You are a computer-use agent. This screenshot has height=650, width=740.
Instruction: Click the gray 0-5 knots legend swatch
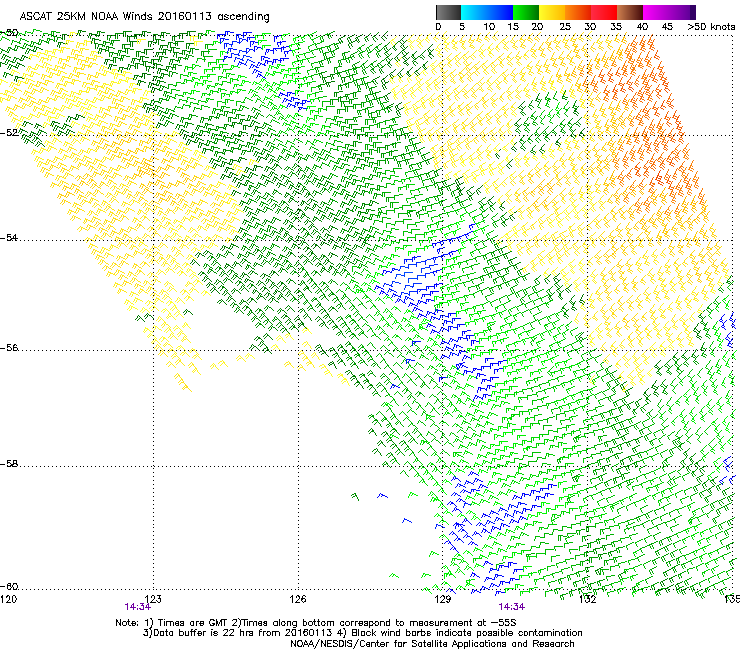tap(448, 12)
